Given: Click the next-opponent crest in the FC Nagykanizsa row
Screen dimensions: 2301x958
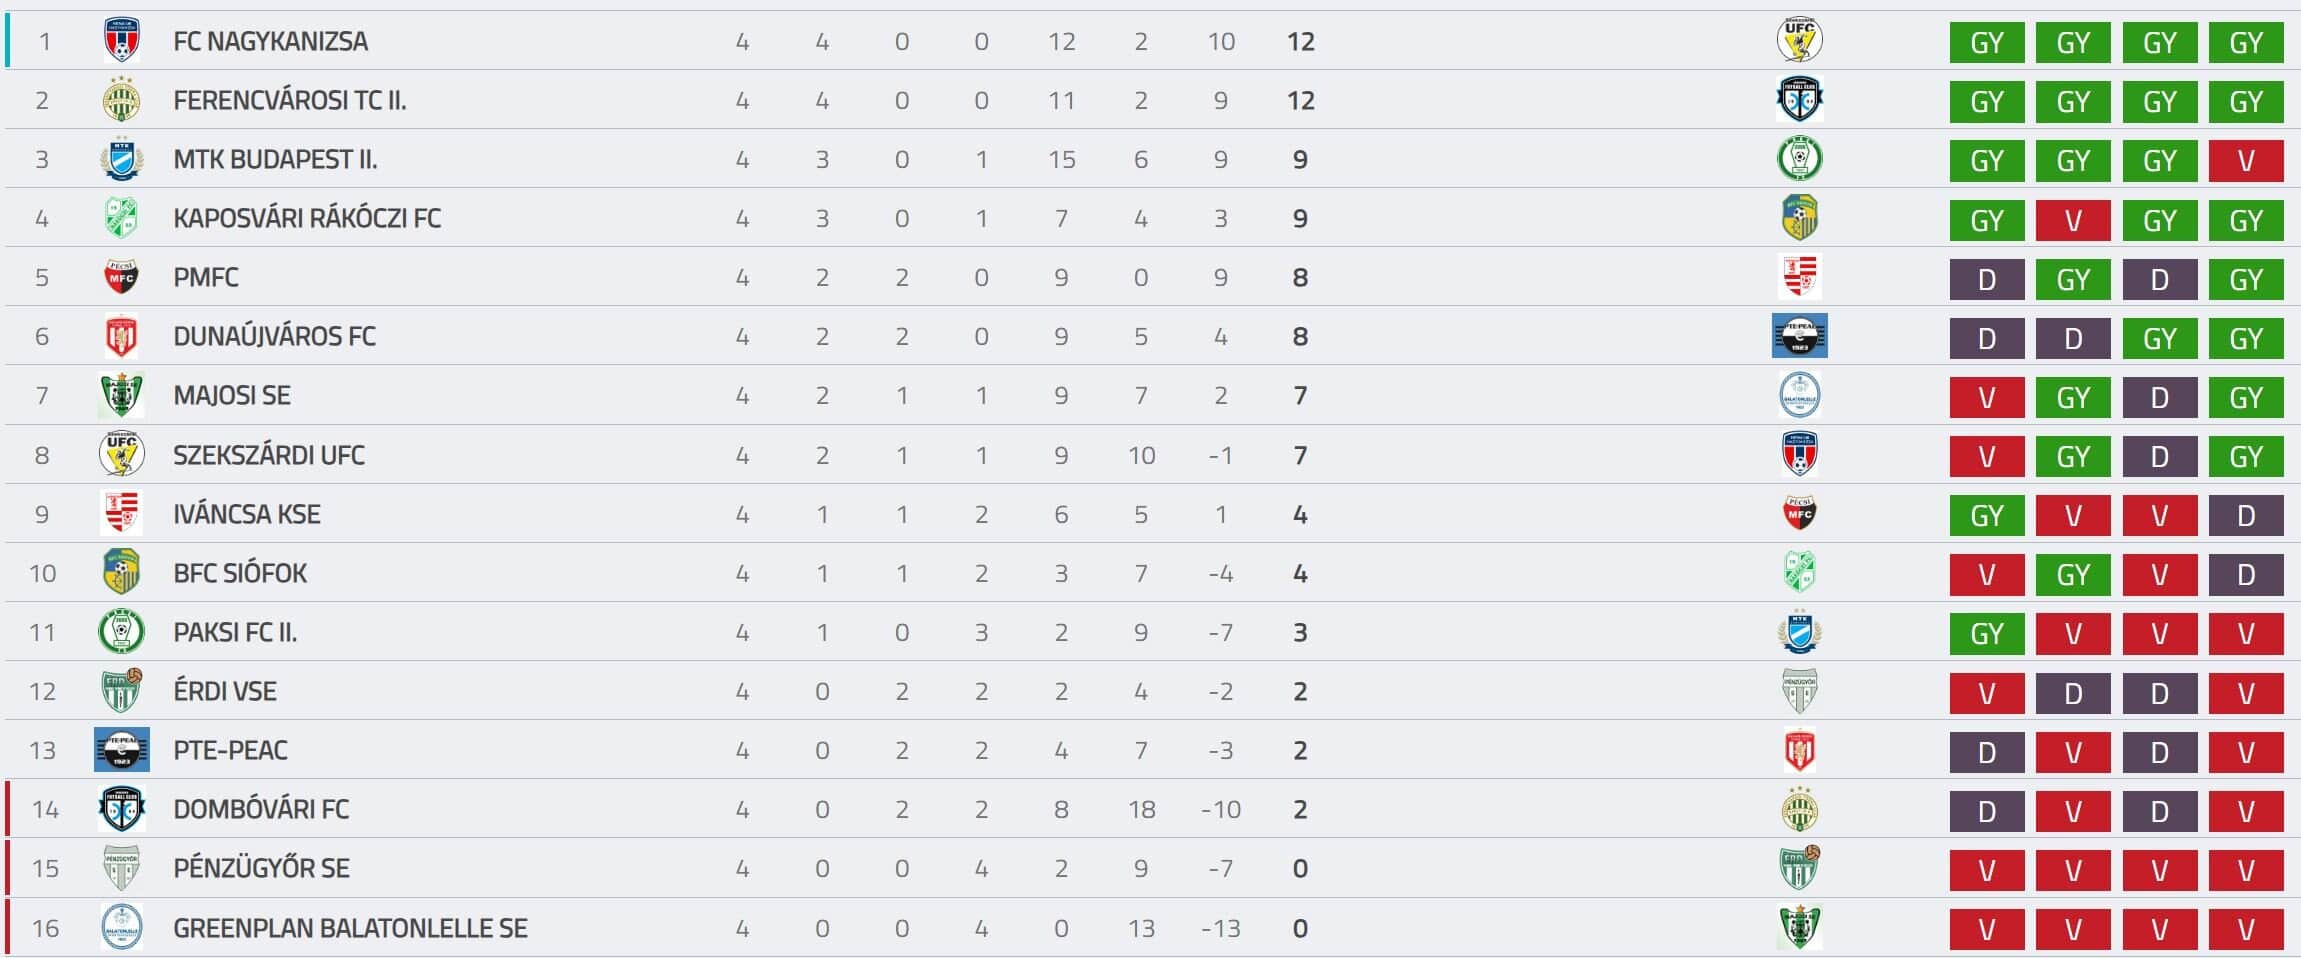Looking at the screenshot, I should click(x=1800, y=41).
